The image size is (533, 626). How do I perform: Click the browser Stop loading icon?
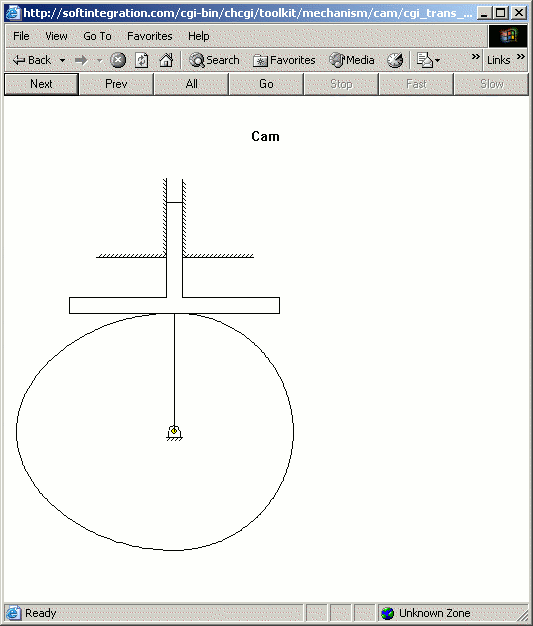[x=118, y=60]
